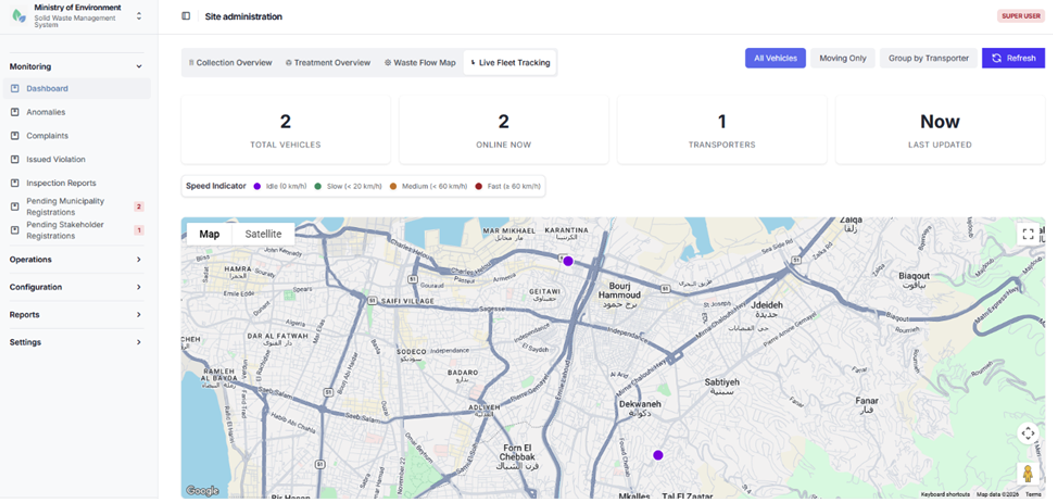Toggle the sidebar panel icon
This screenshot has width=1053, height=499.
point(186,16)
